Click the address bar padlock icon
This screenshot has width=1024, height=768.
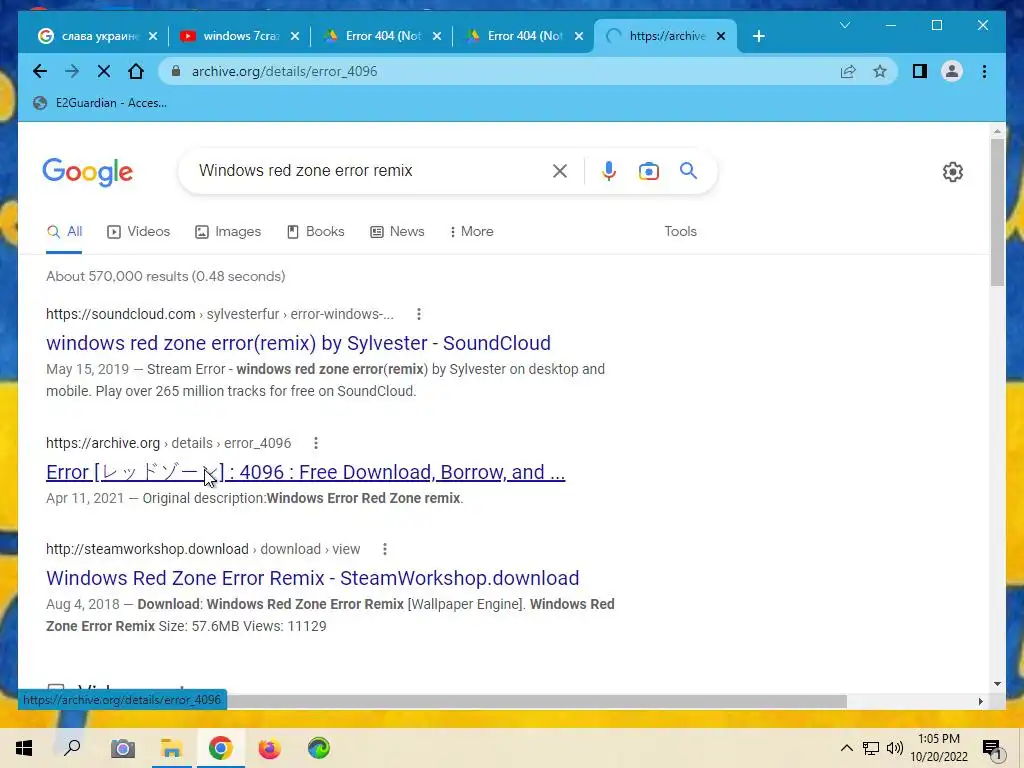click(x=176, y=71)
